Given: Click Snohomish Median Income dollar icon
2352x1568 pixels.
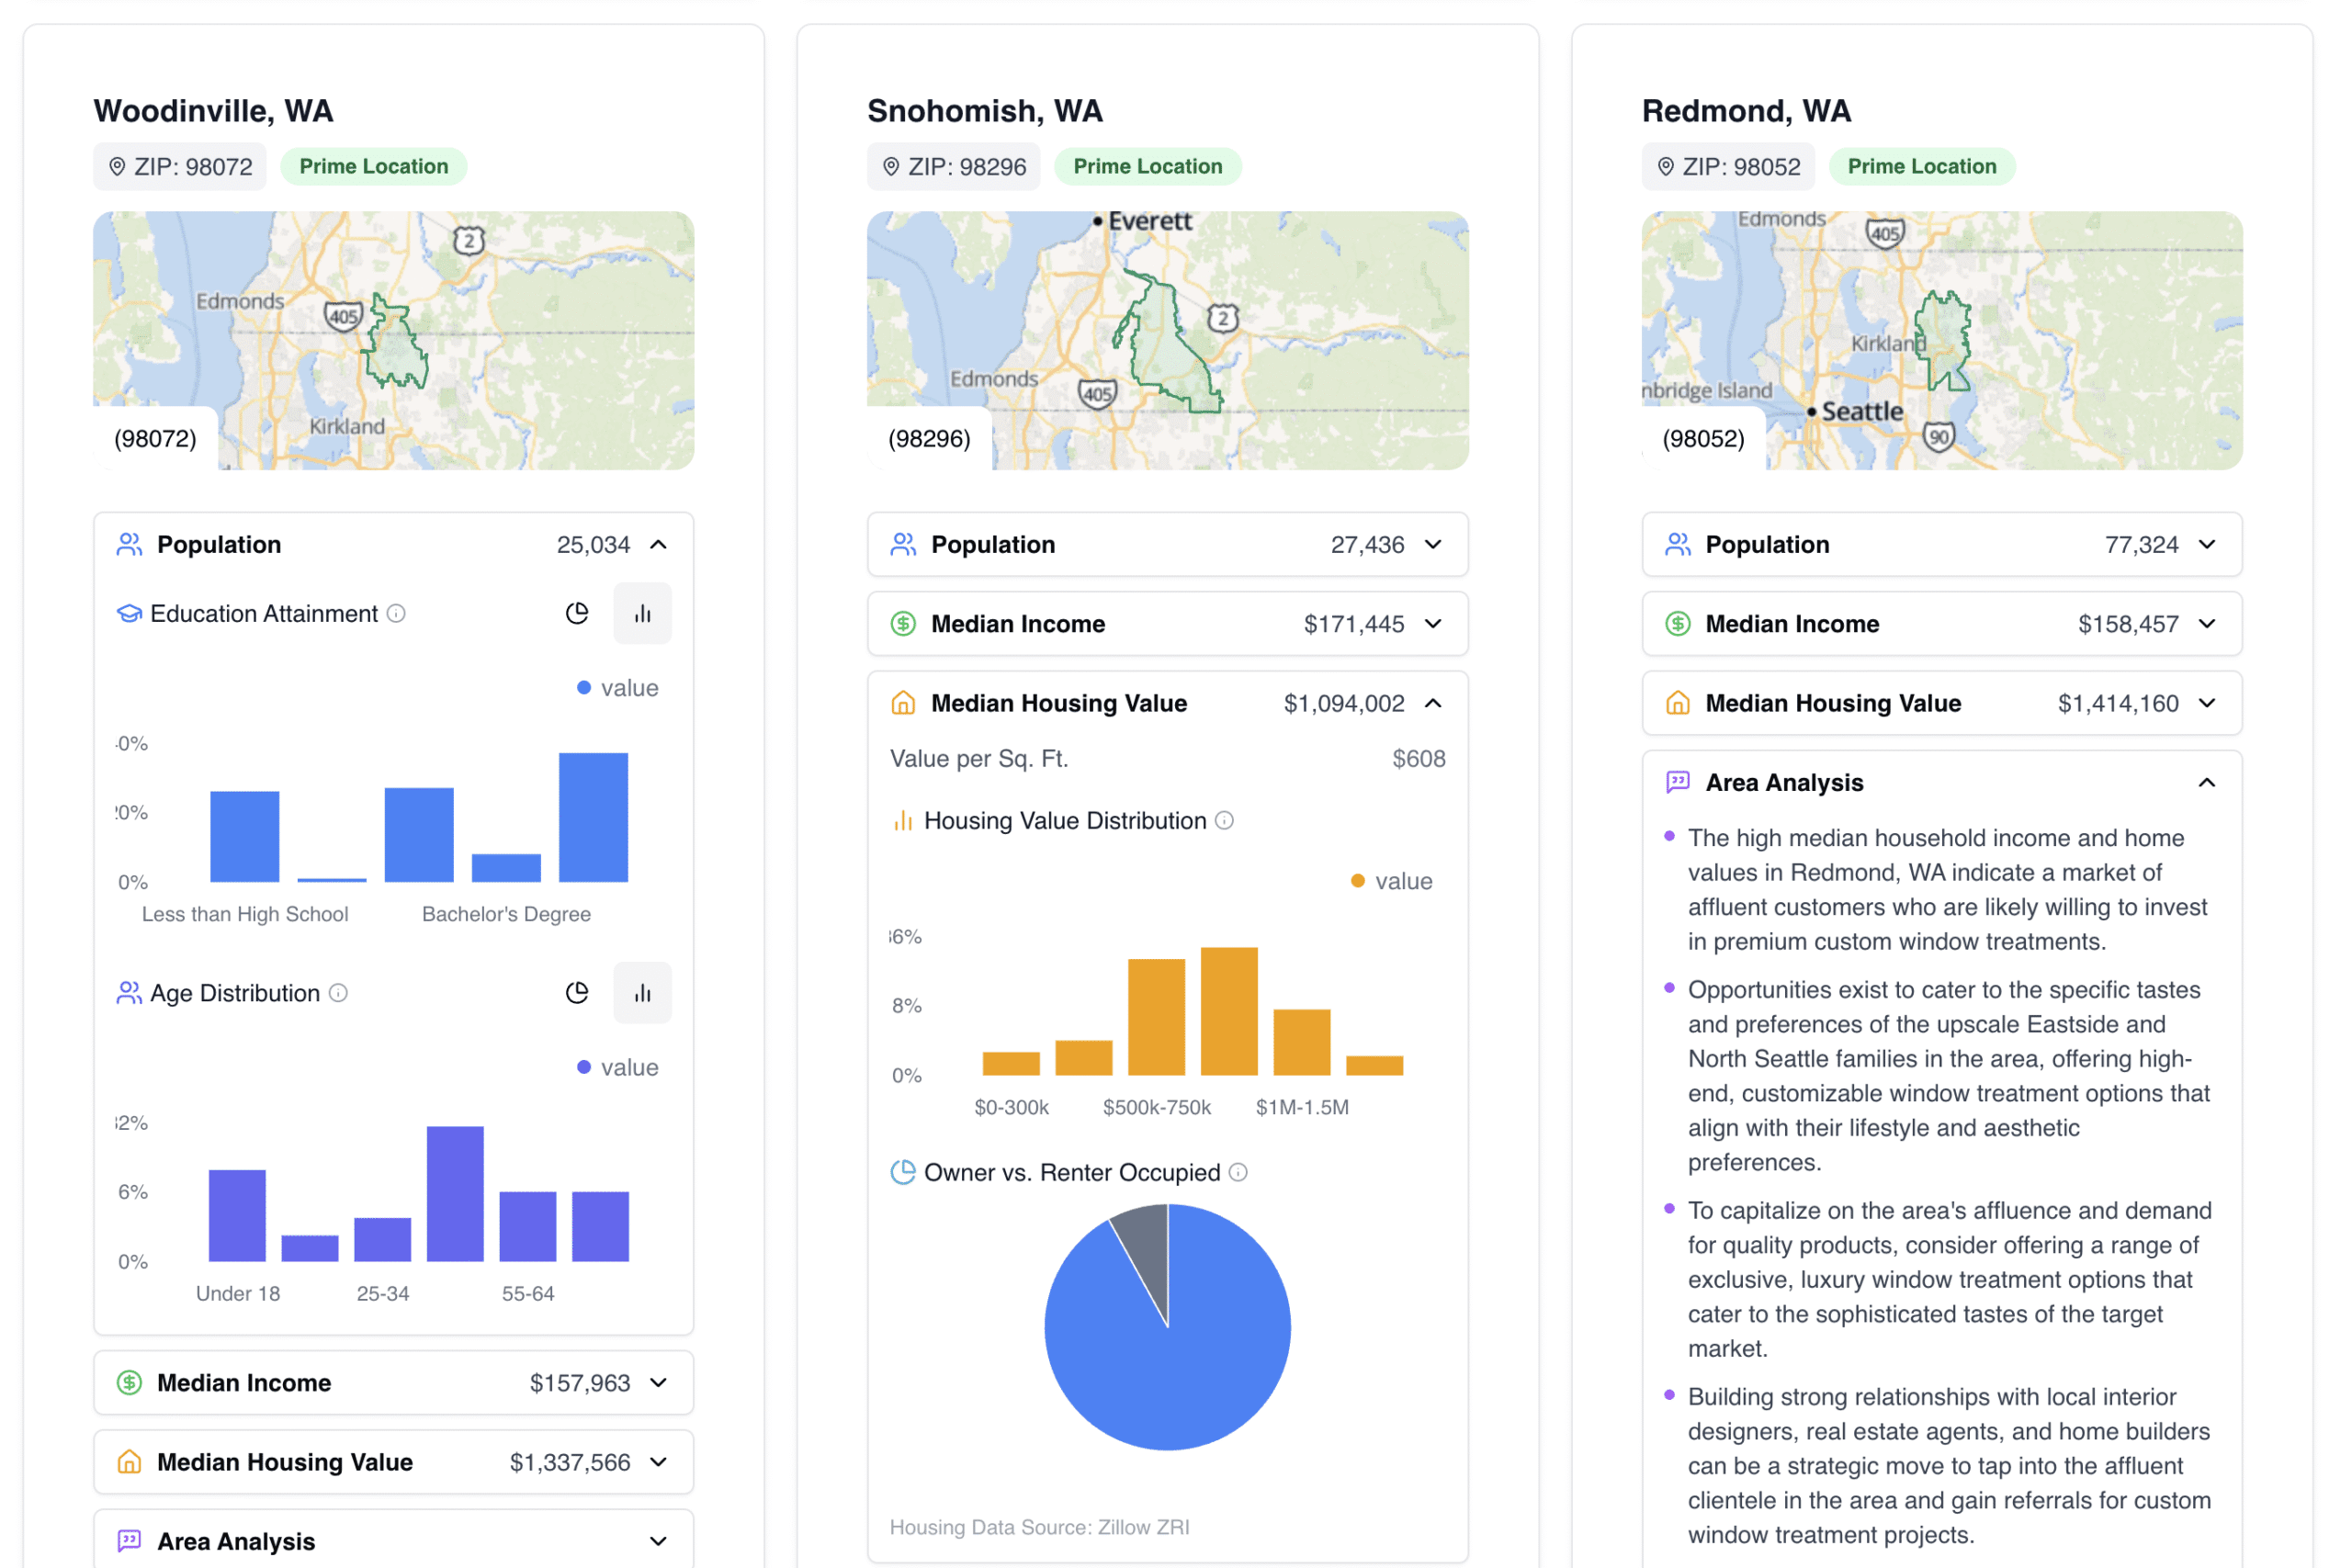Looking at the screenshot, I should point(904,624).
